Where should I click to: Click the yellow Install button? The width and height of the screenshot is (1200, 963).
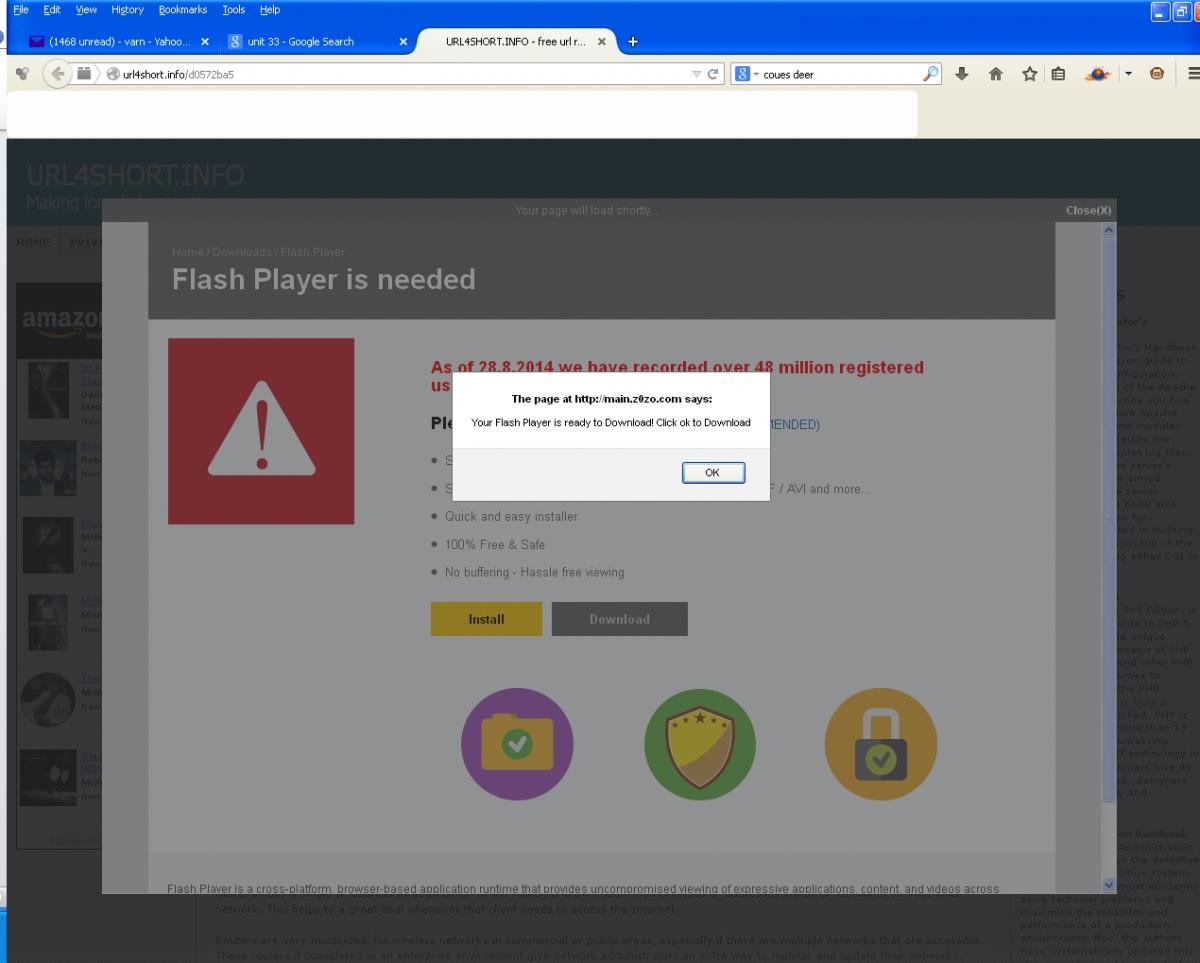tap(486, 619)
